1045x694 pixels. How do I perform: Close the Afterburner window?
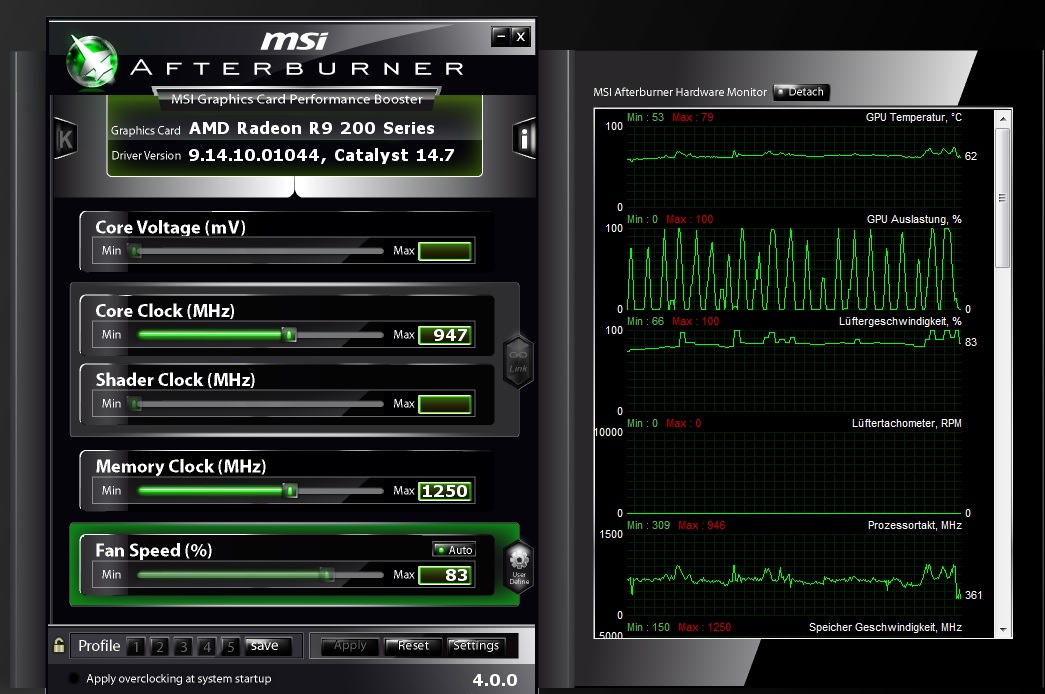(521, 36)
